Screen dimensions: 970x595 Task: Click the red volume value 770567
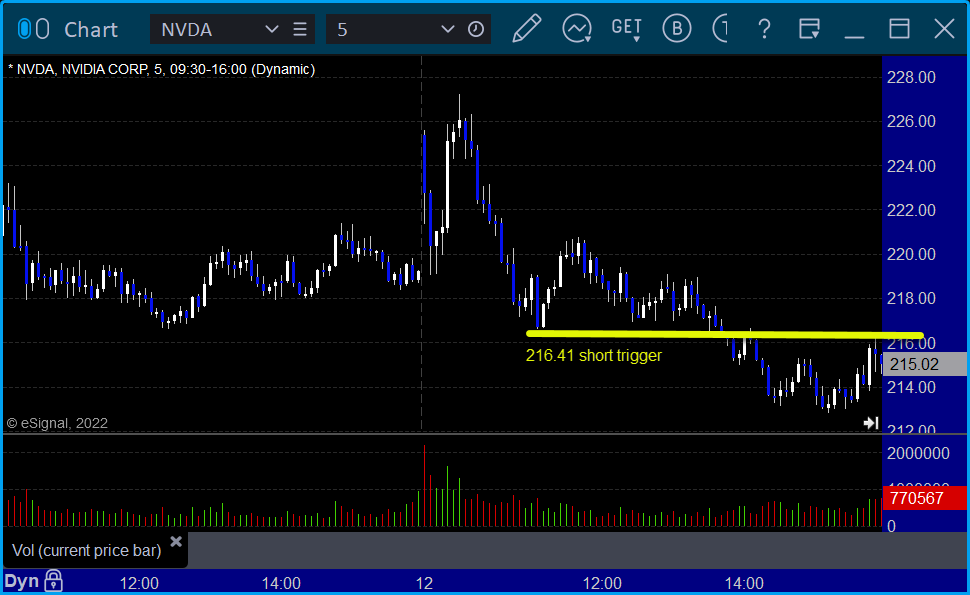(924, 498)
